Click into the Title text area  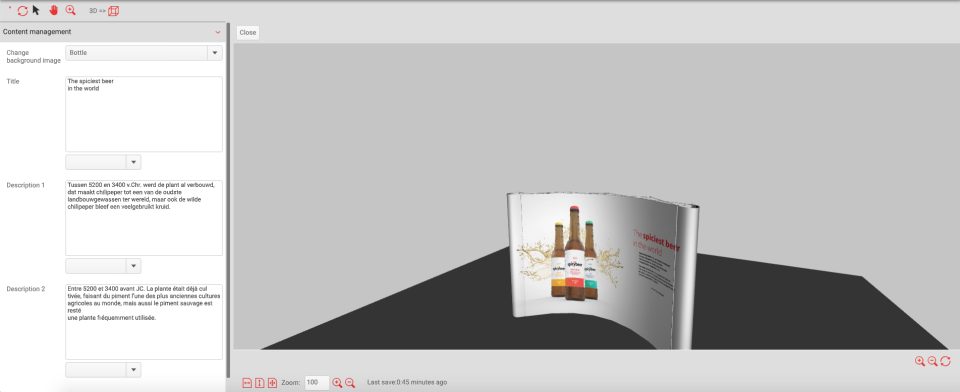pyautogui.click(x=143, y=114)
